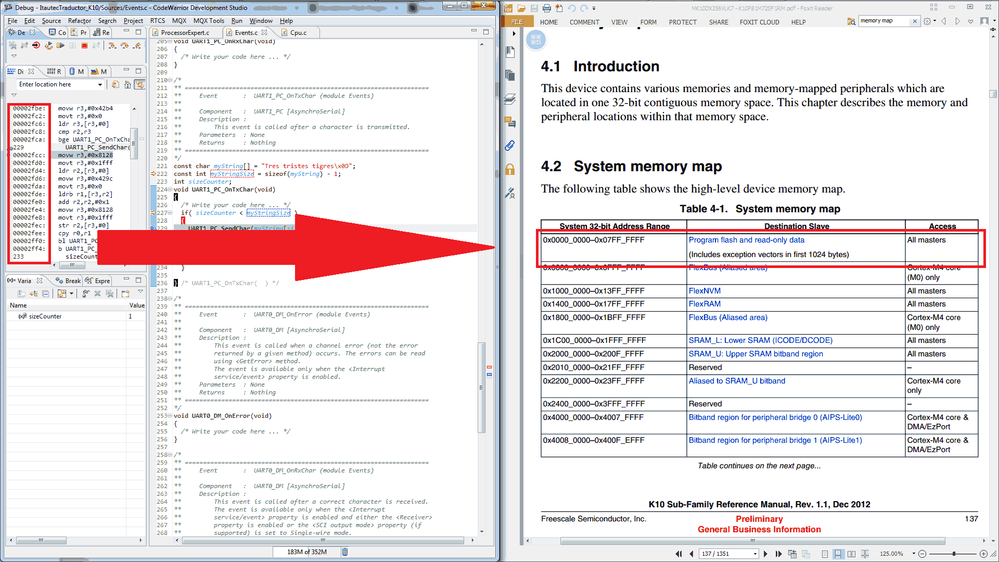Select the sizeCounter variable row

(x=76, y=316)
